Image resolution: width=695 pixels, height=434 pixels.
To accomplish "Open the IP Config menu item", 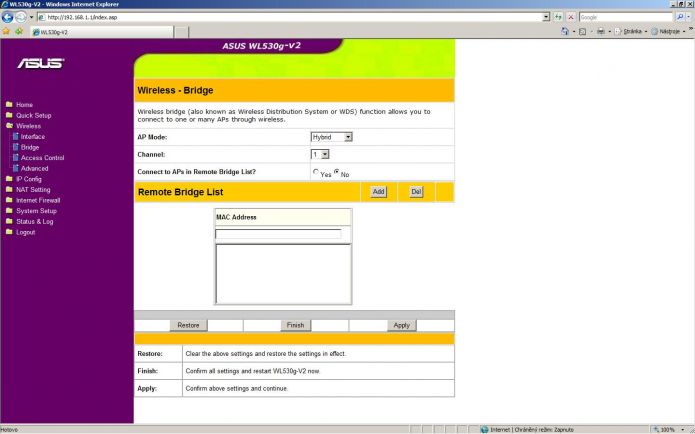I will [x=29, y=179].
